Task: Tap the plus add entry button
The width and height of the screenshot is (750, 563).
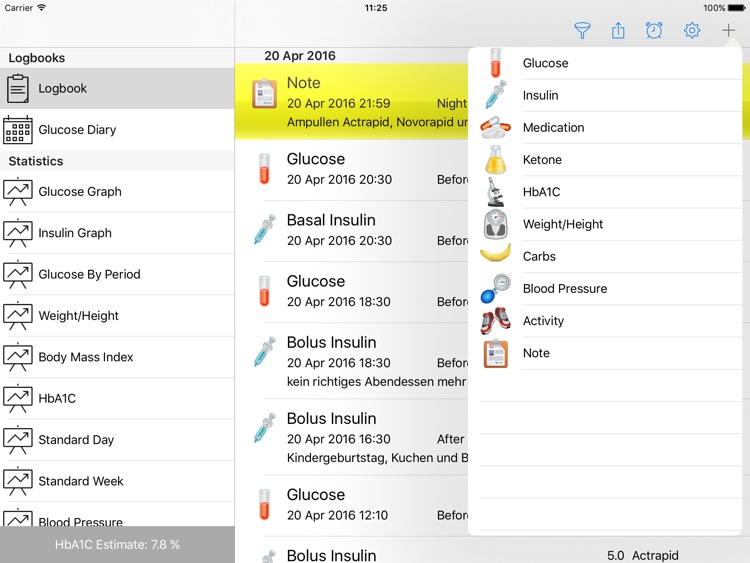Action: pyautogui.click(x=728, y=31)
